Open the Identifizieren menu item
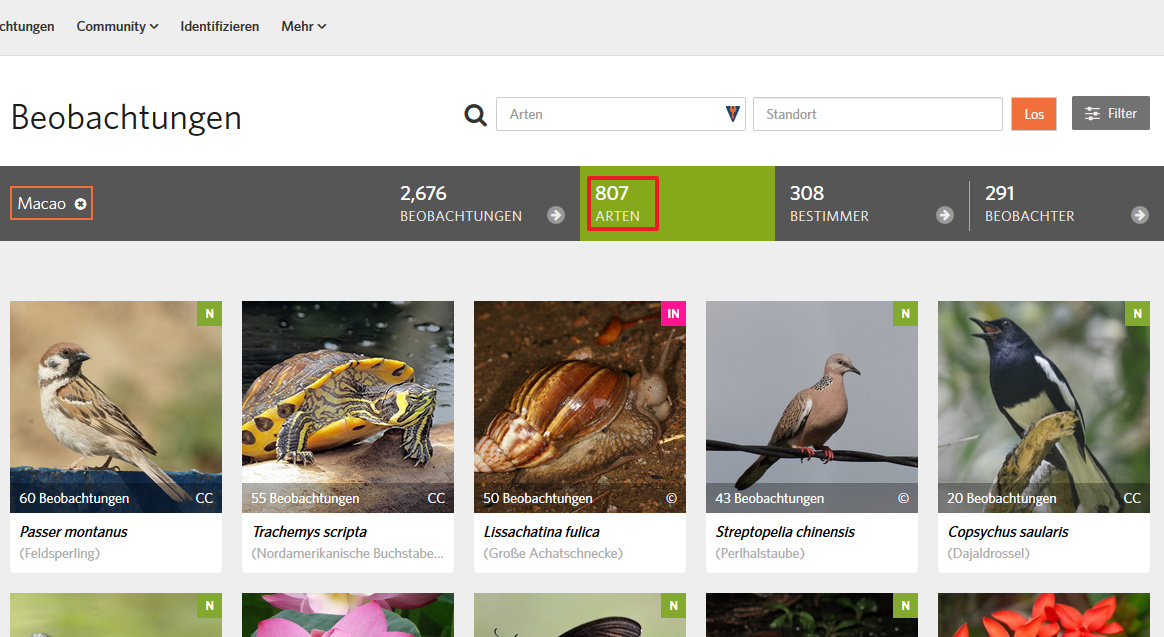Image resolution: width=1164 pixels, height=637 pixels. tap(220, 26)
